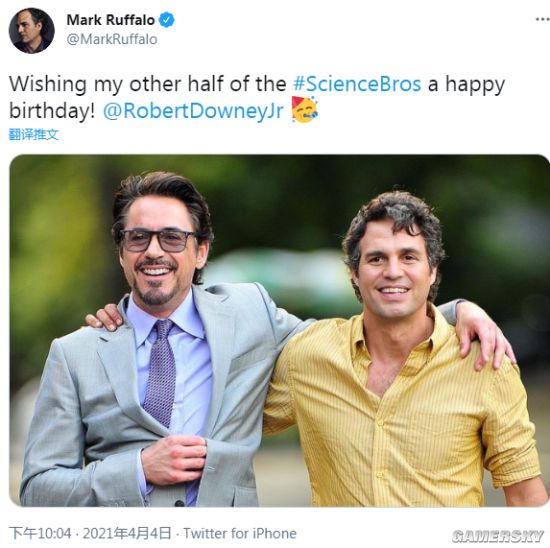Open Mark Ruffalo's profile avatar picture

pos(32,31)
